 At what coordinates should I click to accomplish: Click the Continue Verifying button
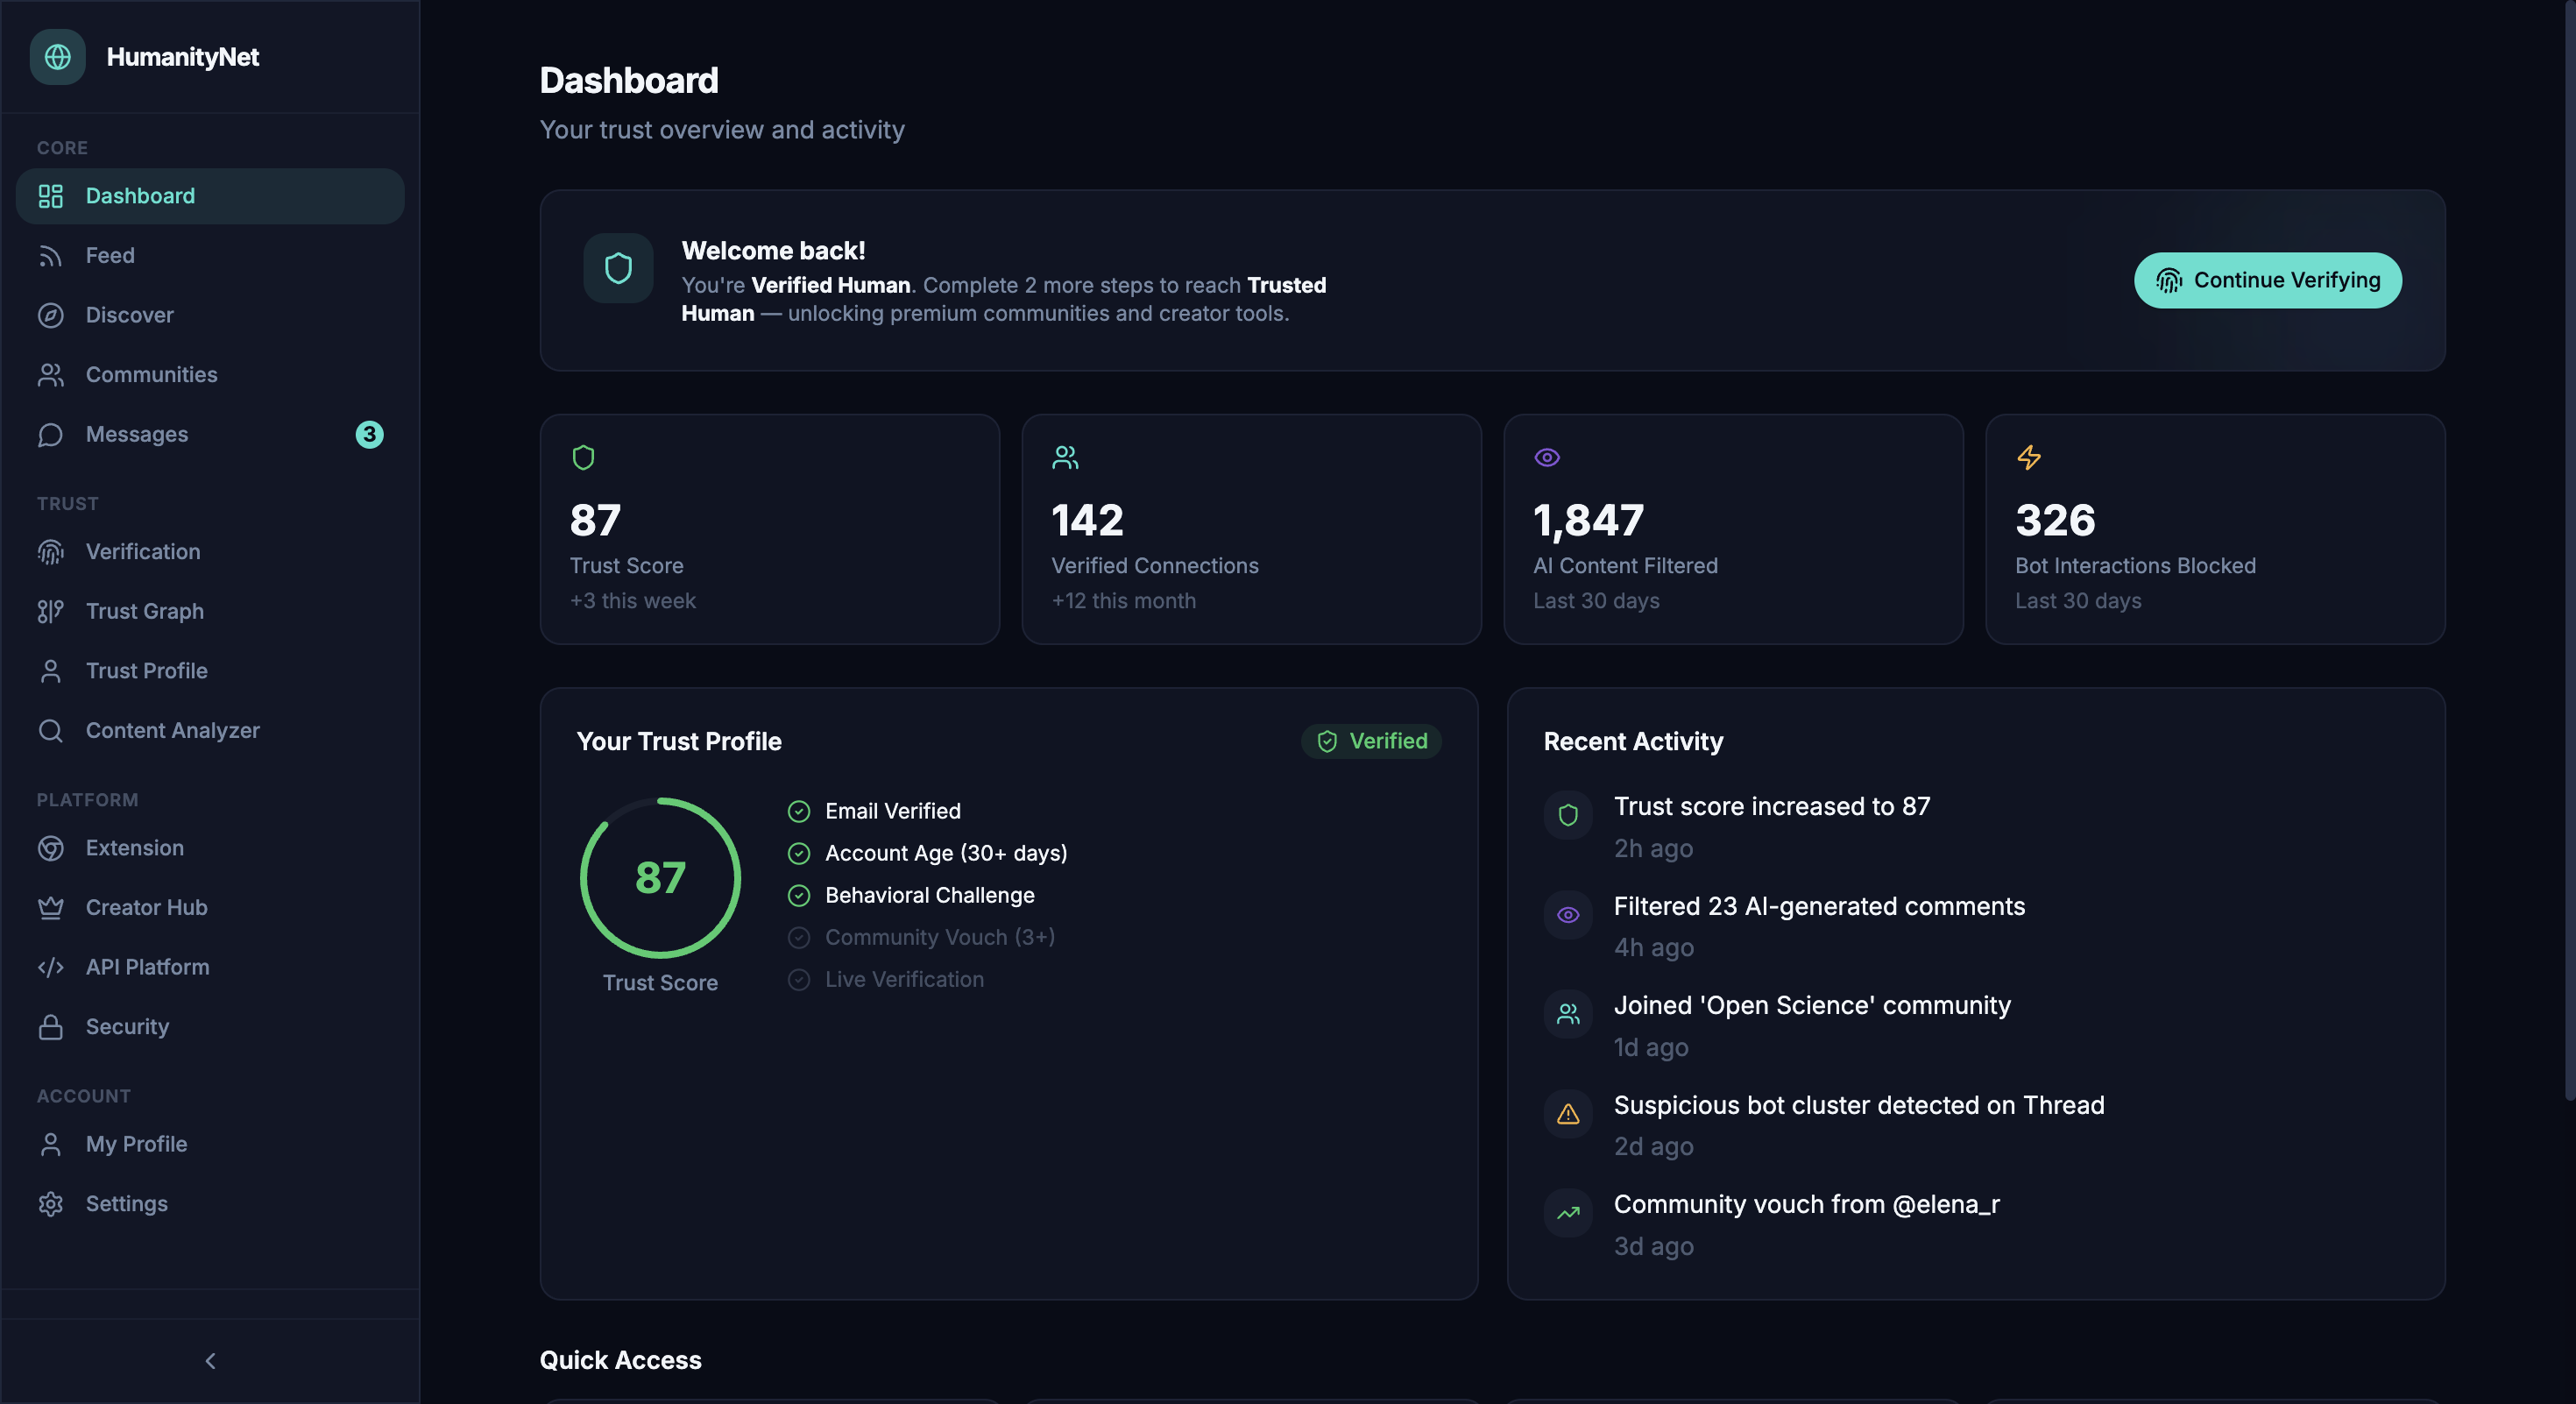tap(2267, 280)
